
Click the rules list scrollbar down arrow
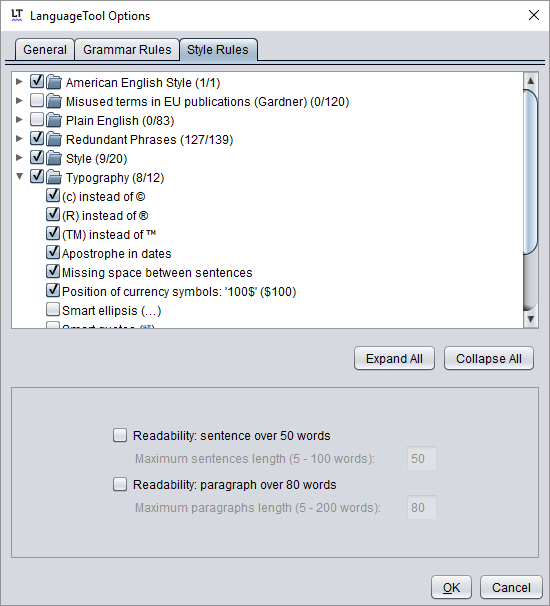(530, 319)
